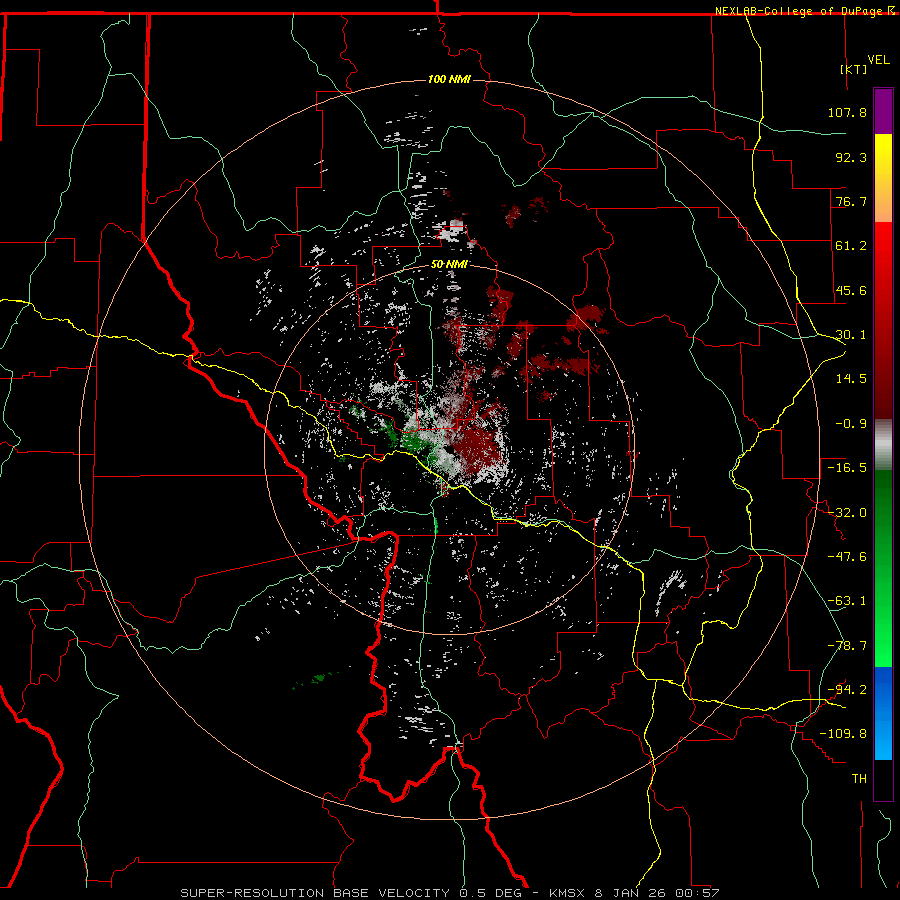Screen dimensions: 900x900
Task: Click the 50 NMI range ring label
Action: coord(449,264)
